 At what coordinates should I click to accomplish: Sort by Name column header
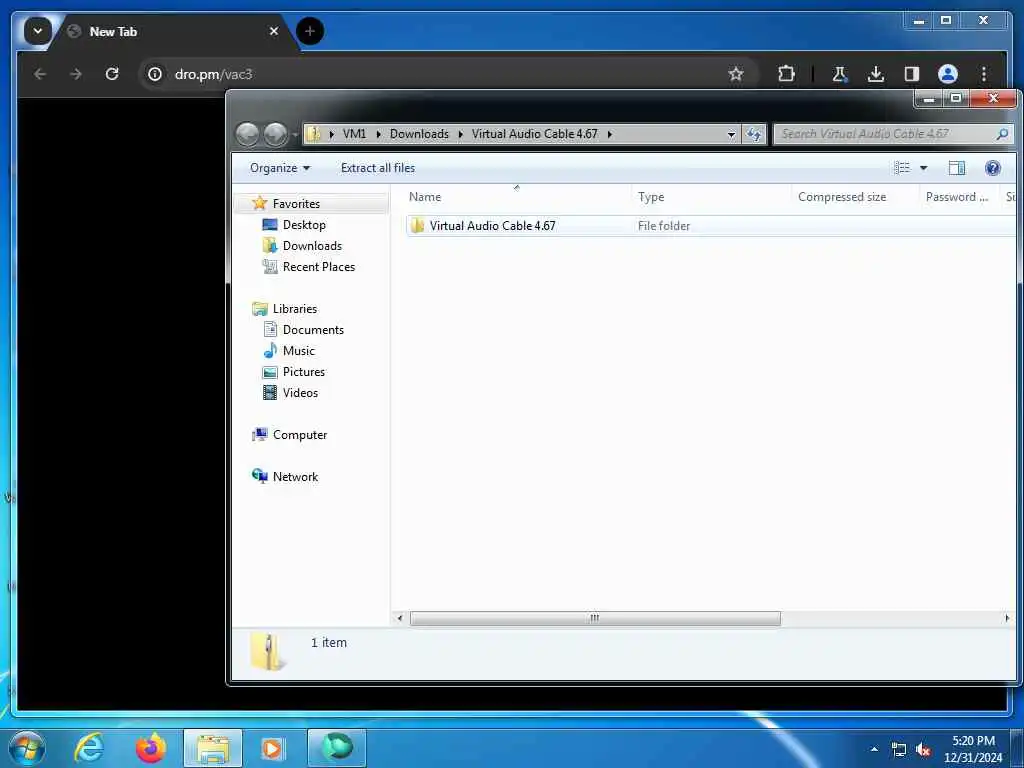pyautogui.click(x=517, y=197)
